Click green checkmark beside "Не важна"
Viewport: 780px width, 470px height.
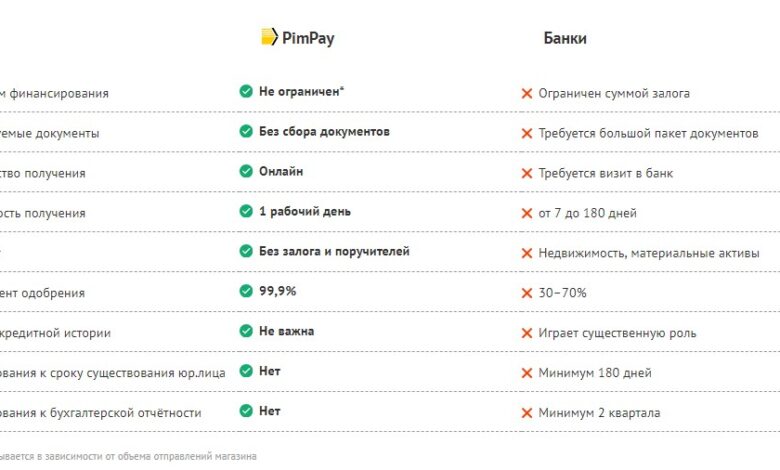(246, 332)
